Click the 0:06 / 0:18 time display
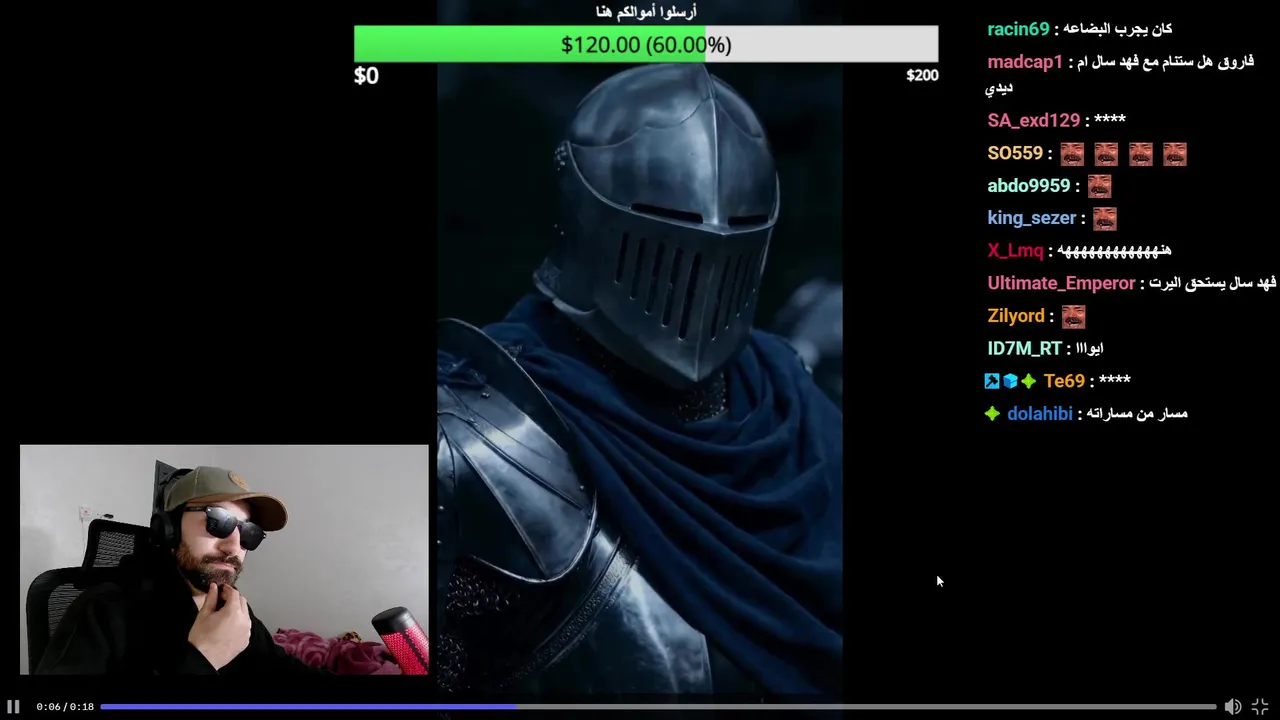1280x720 pixels. click(x=65, y=707)
